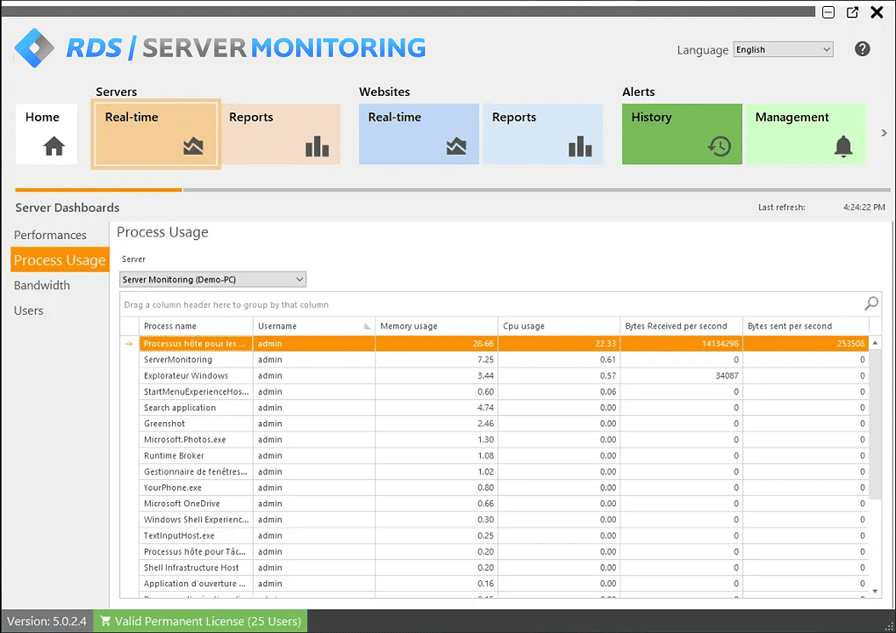The width and height of the screenshot is (896, 633).
Task: Open the Language dropdown
Action: click(783, 49)
